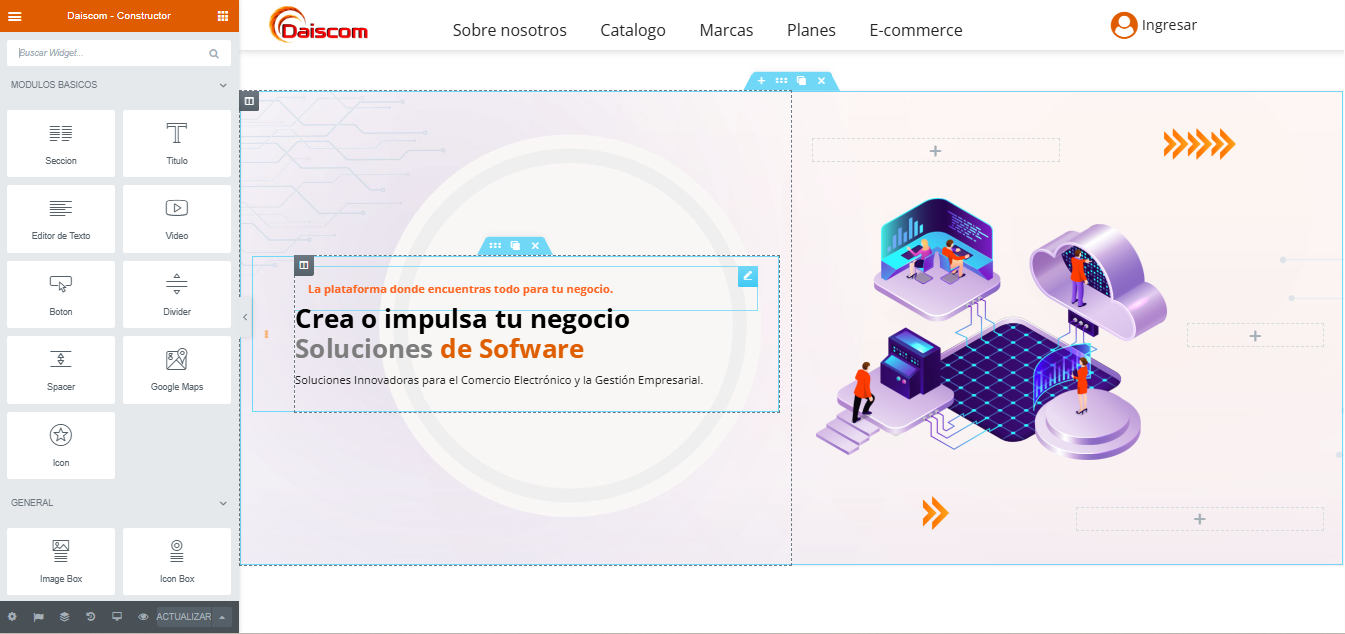
Task: Collapse the left widget panel using side arrow
Action: coord(245,317)
